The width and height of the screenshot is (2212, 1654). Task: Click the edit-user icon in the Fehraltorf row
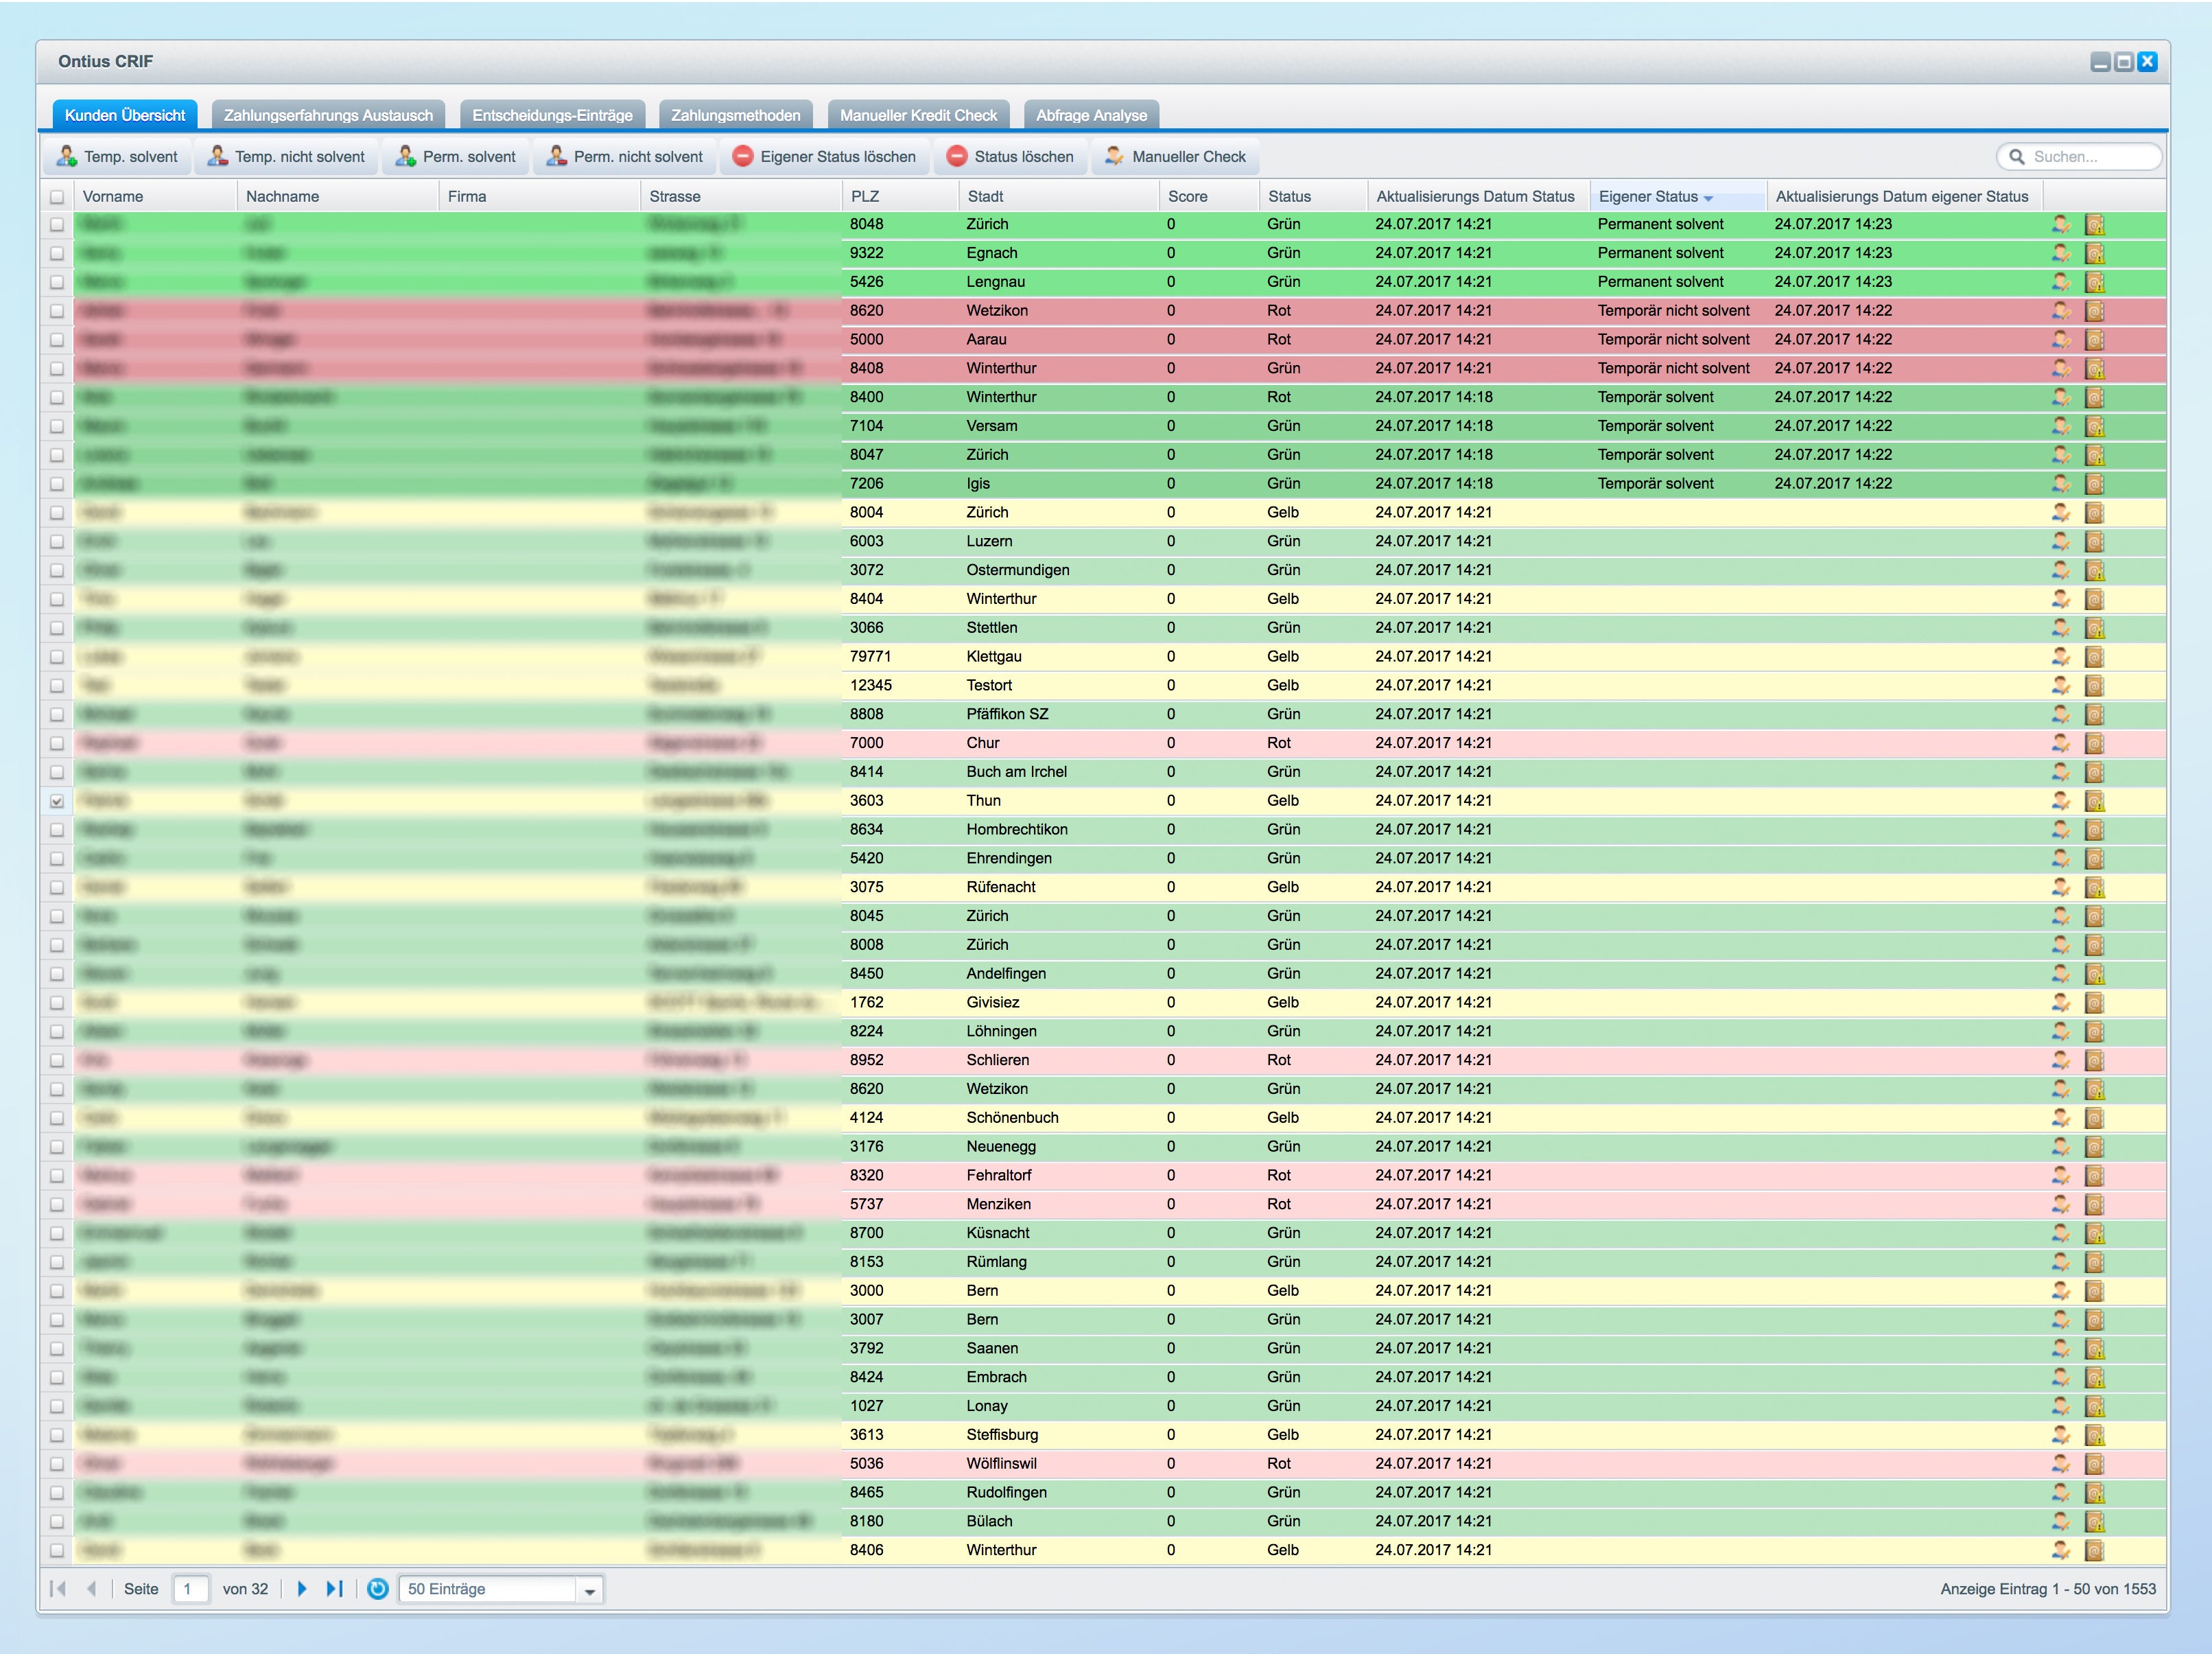tap(2061, 1176)
